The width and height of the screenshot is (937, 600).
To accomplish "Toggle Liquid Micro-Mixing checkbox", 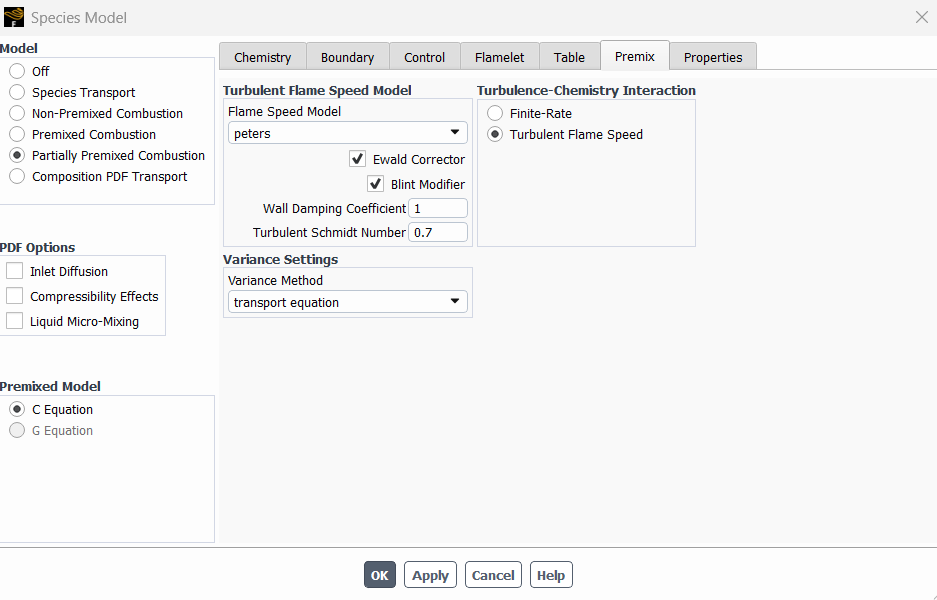I will click(x=15, y=321).
